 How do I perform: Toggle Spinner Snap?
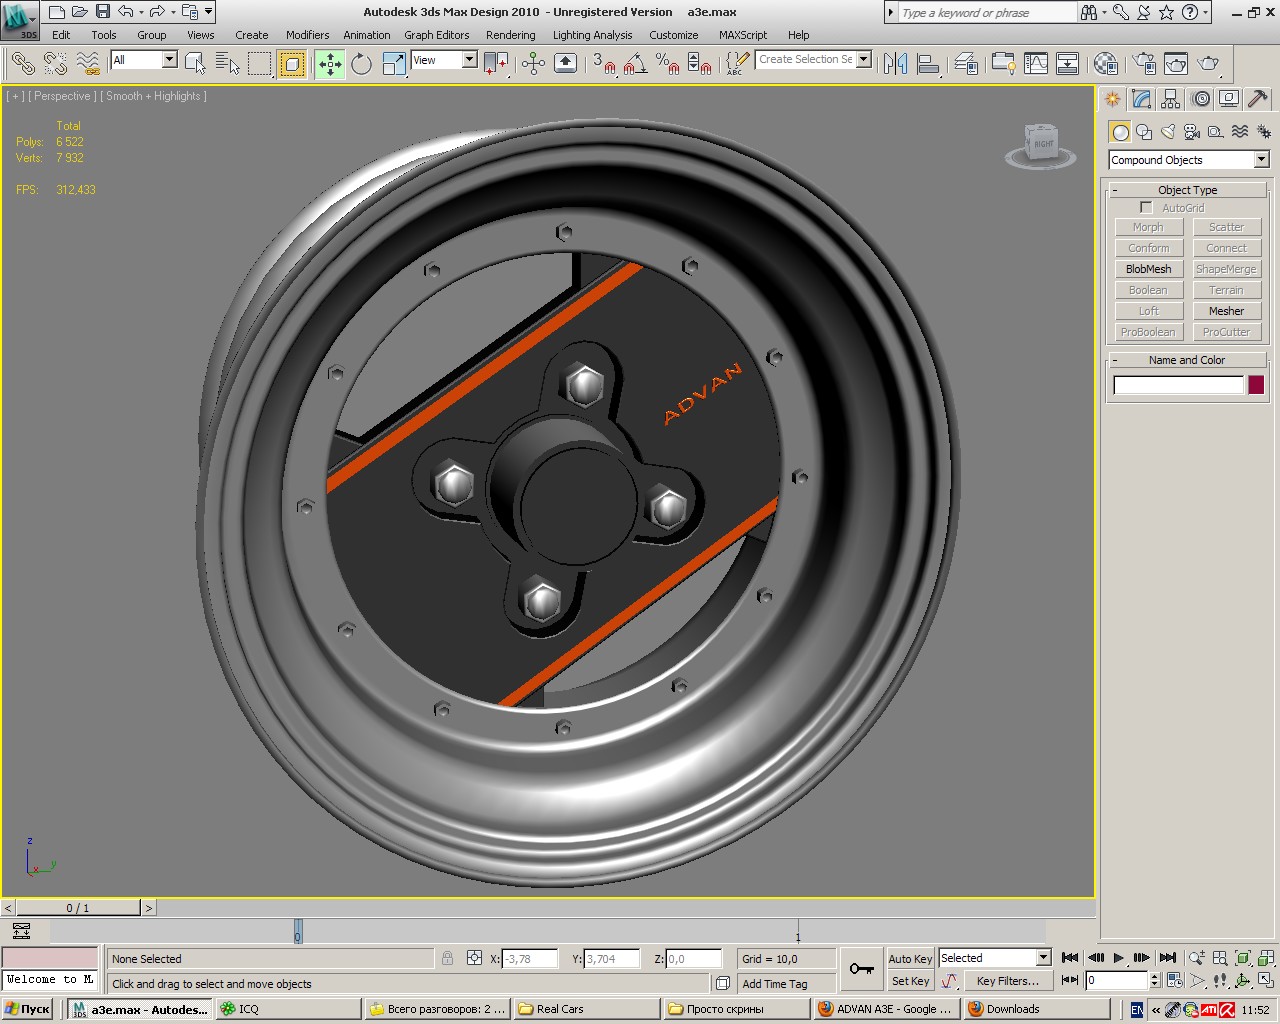(700, 64)
